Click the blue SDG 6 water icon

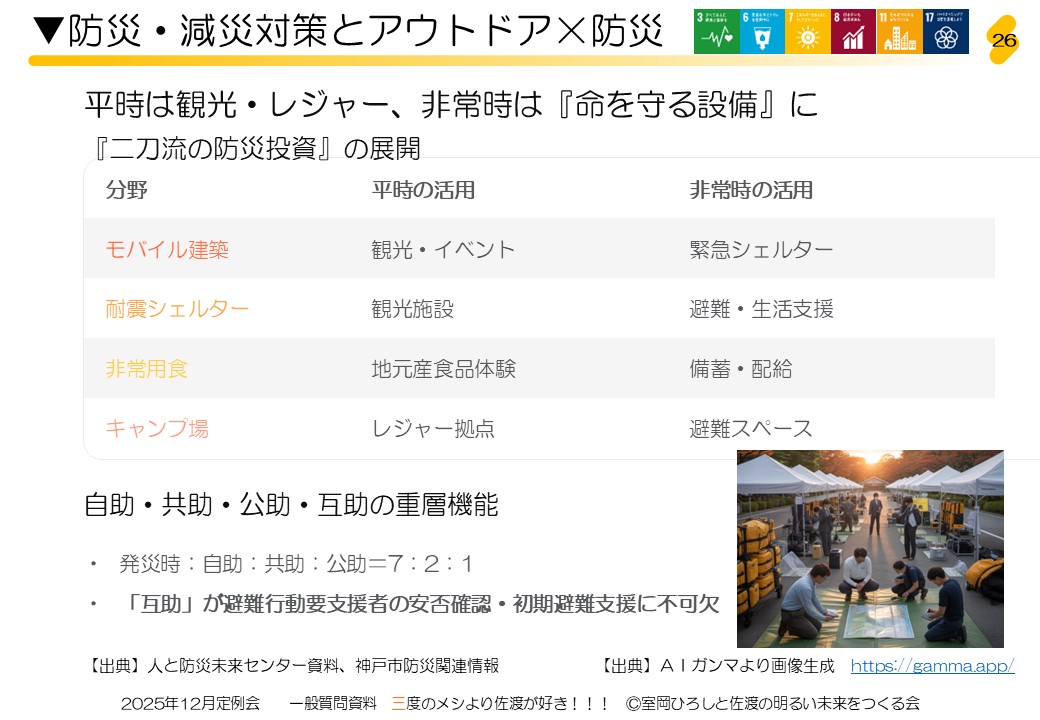762,32
